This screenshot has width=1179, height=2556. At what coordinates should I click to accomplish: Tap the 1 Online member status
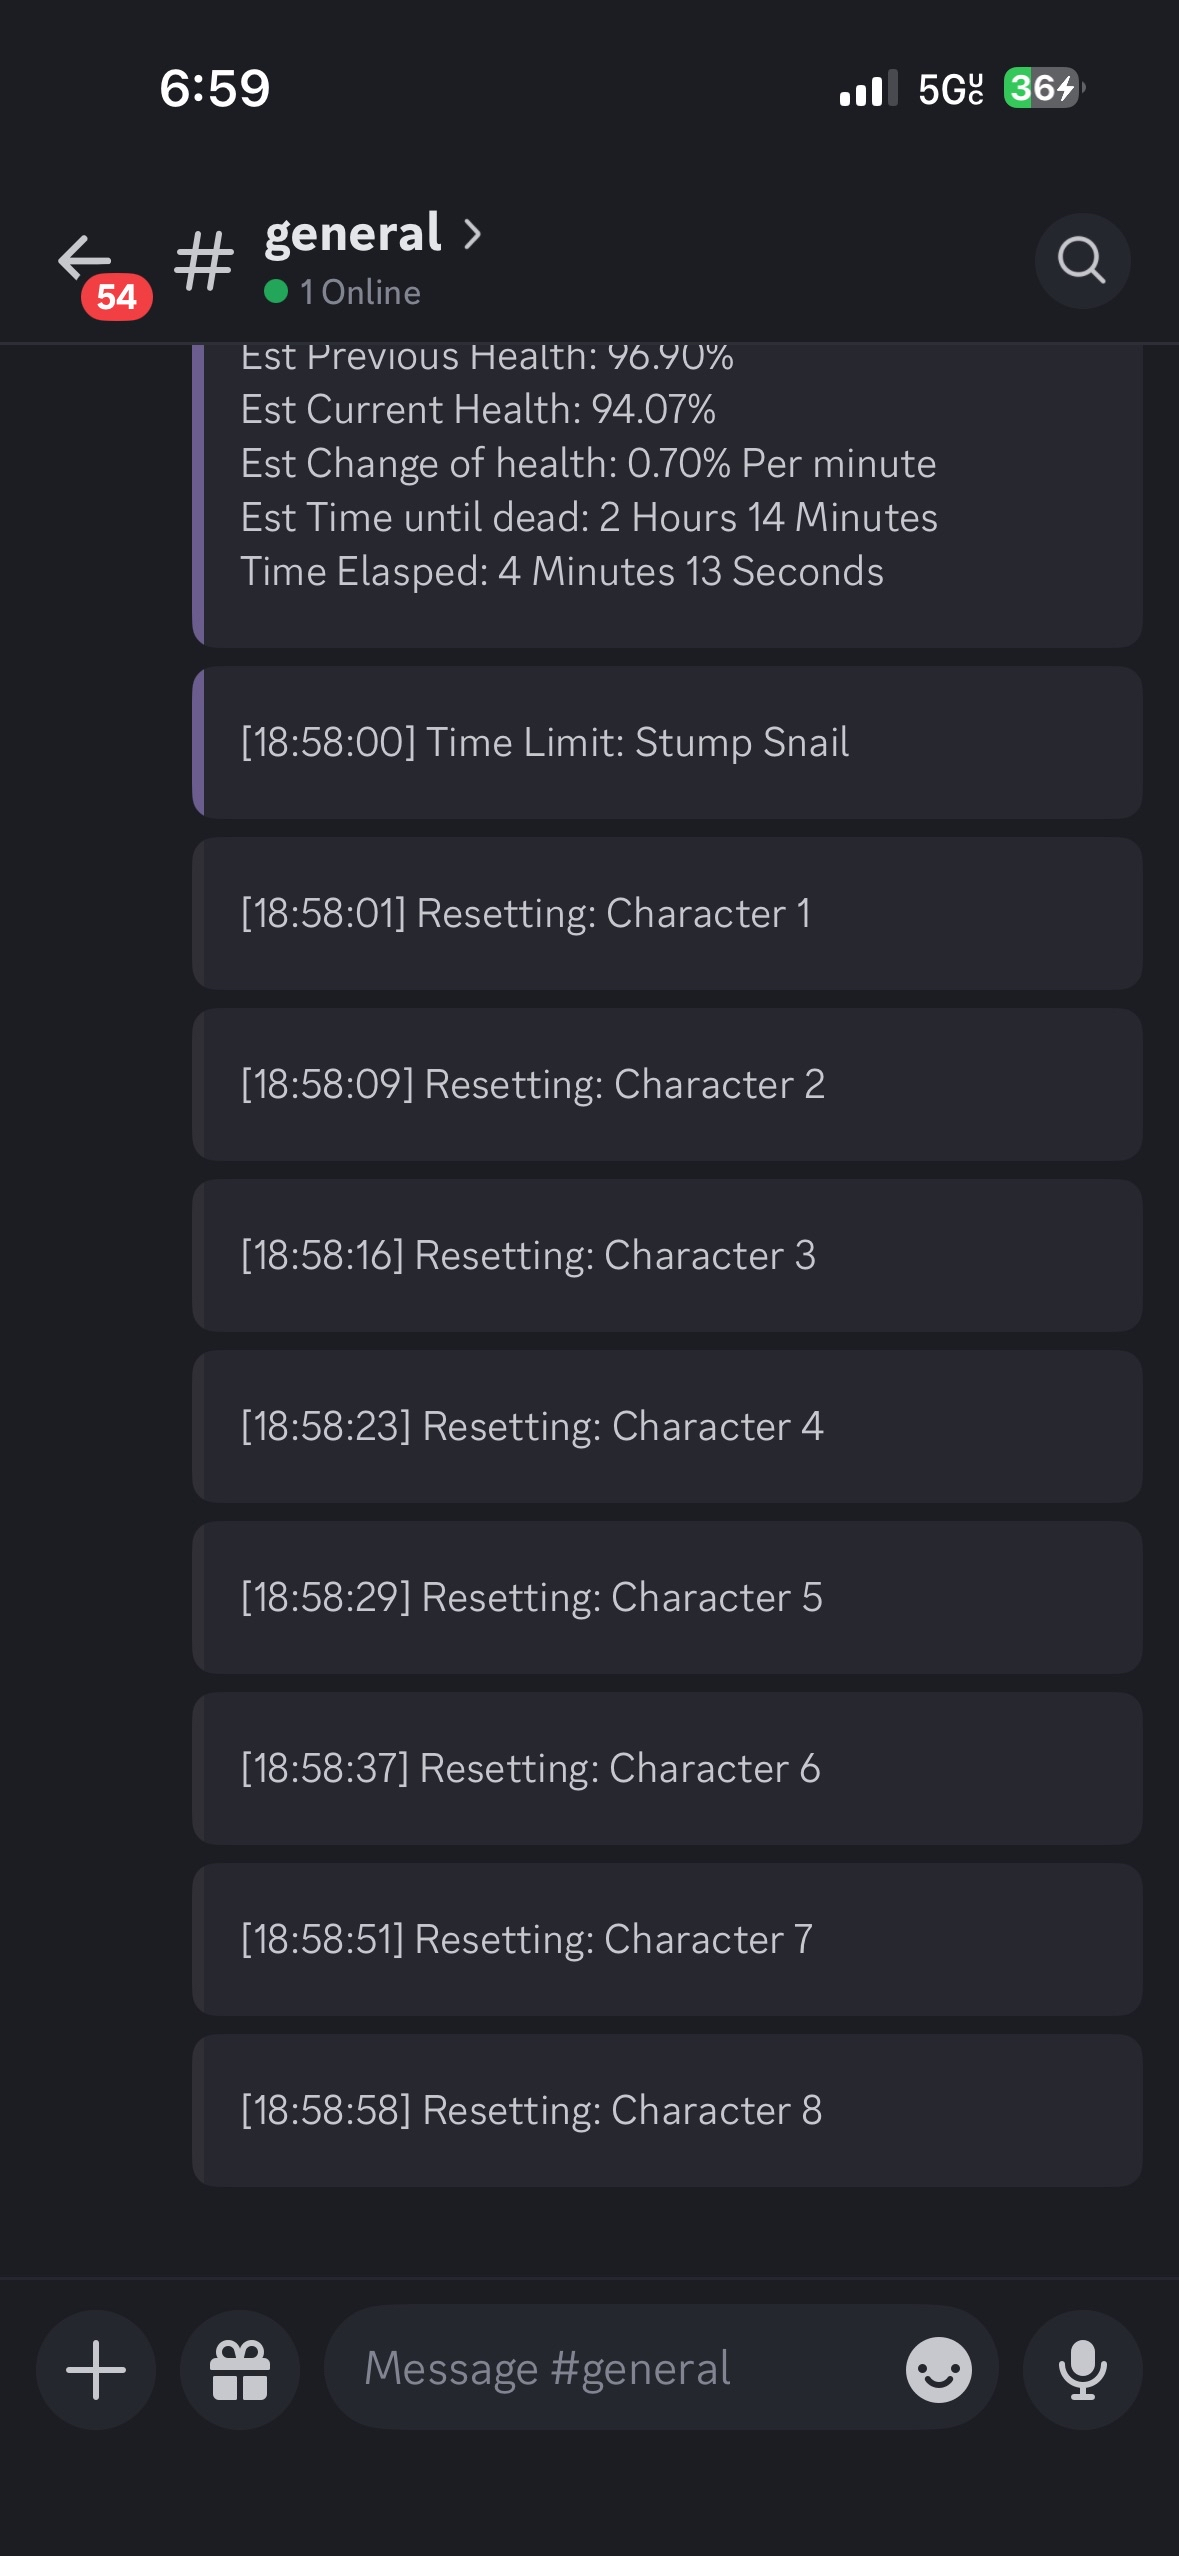coord(344,292)
